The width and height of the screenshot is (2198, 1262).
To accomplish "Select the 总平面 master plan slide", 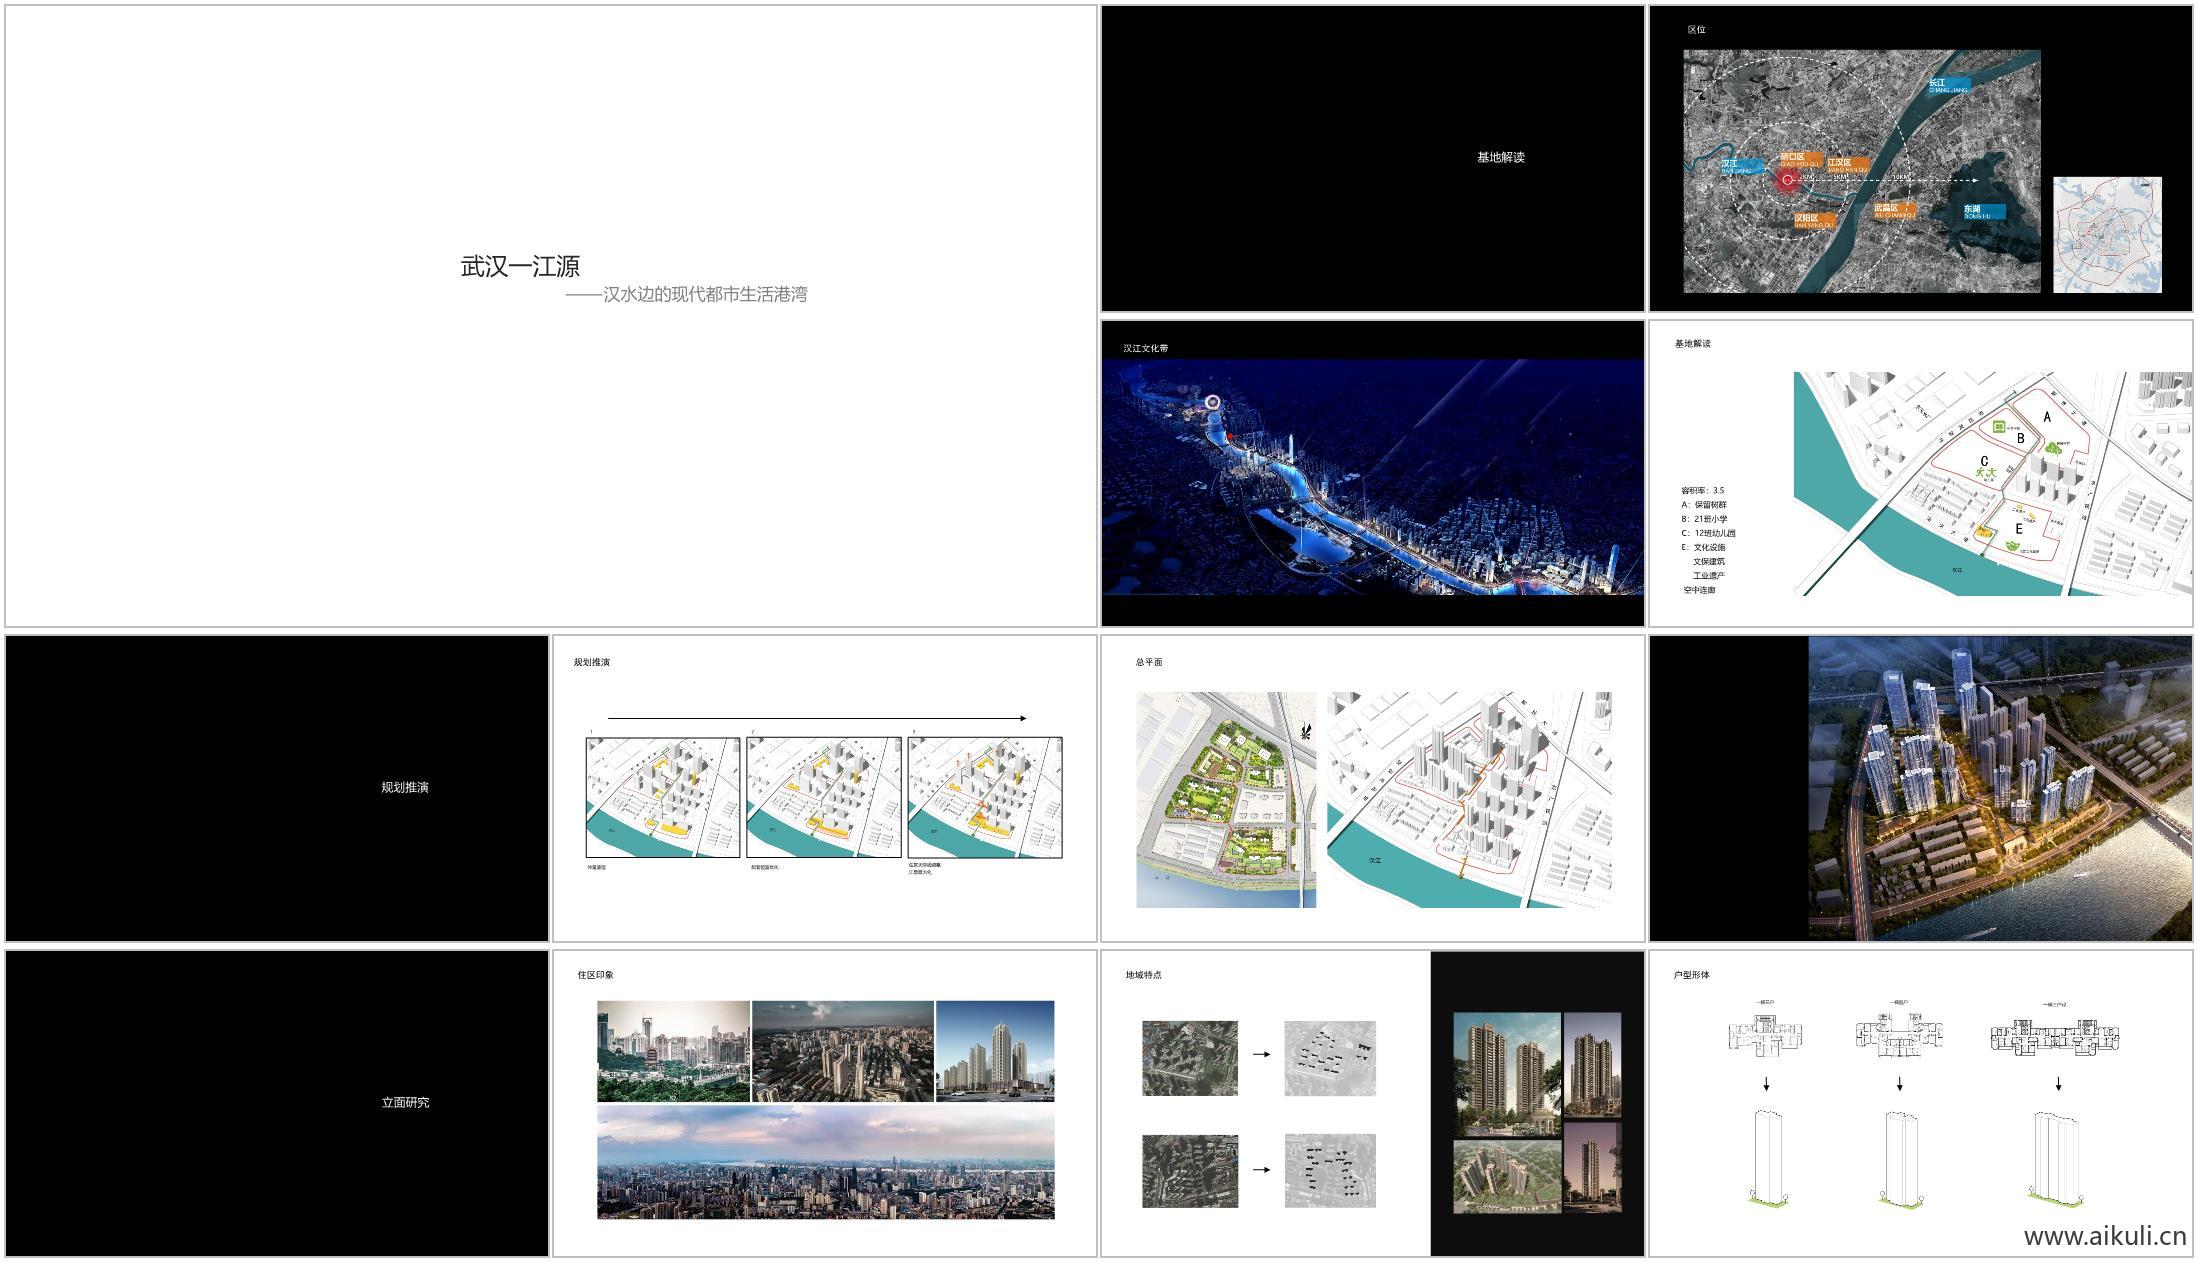I will [x=1372, y=788].
